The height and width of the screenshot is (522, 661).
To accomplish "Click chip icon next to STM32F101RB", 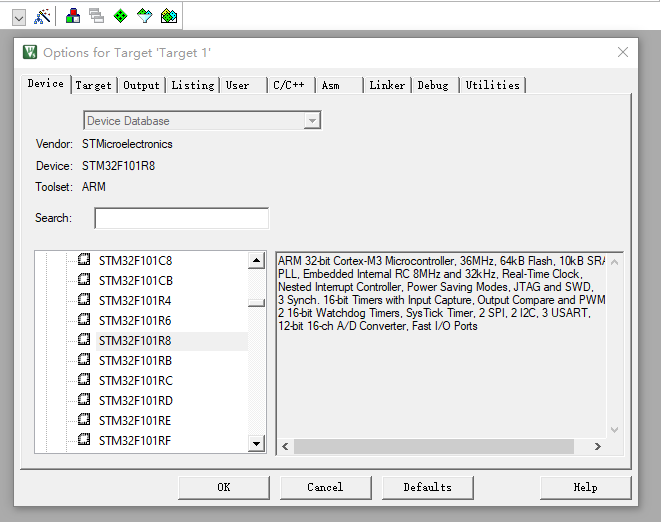I will pos(84,359).
